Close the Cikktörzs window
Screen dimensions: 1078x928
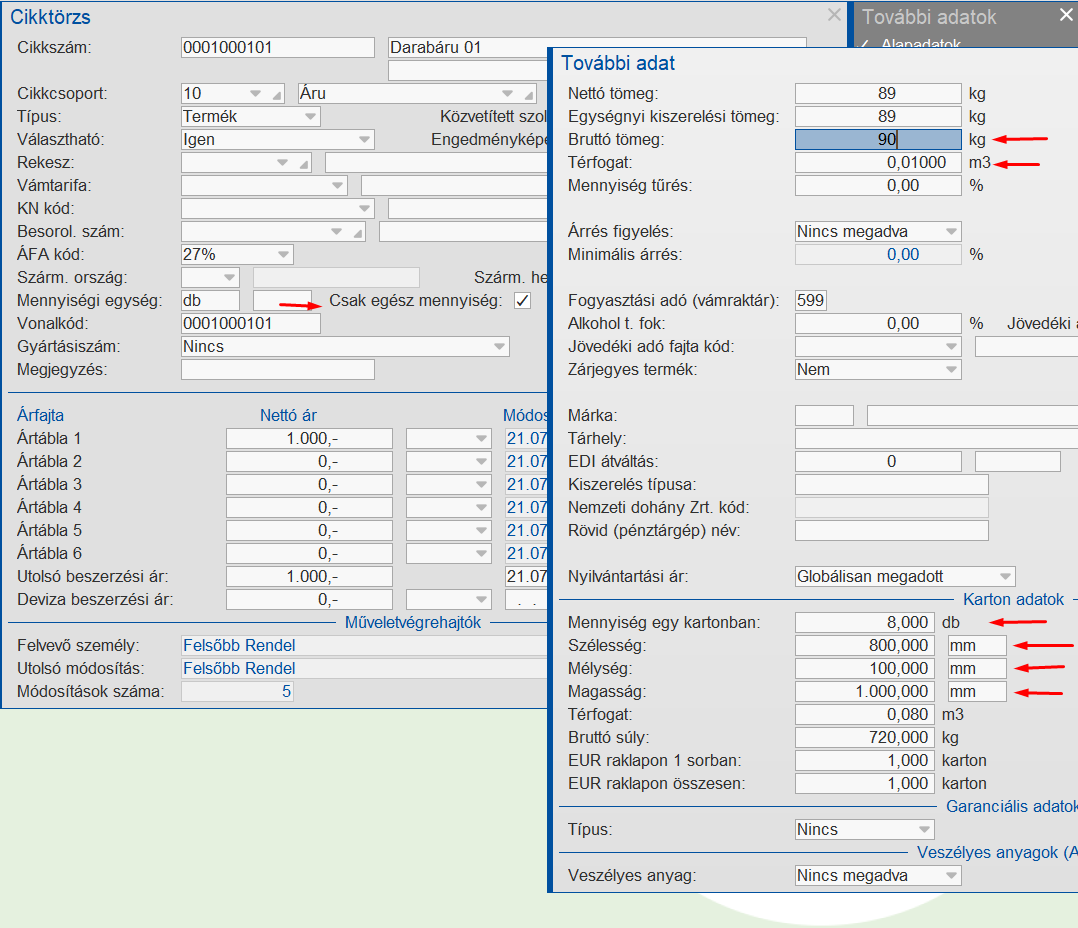834,15
